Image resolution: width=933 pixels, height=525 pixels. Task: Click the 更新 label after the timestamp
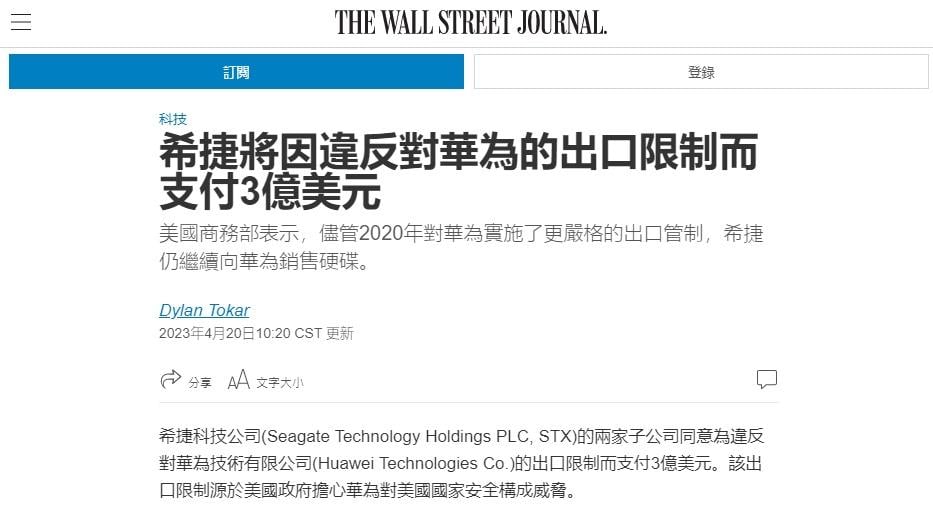coord(340,333)
